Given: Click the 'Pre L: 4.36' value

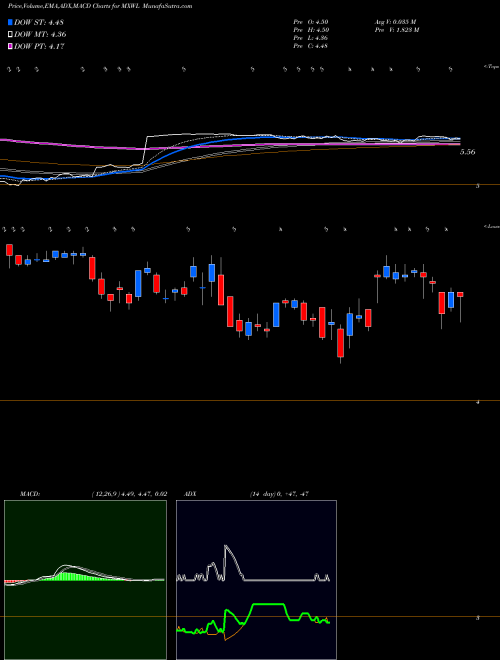Looking at the screenshot, I should pos(311,38).
